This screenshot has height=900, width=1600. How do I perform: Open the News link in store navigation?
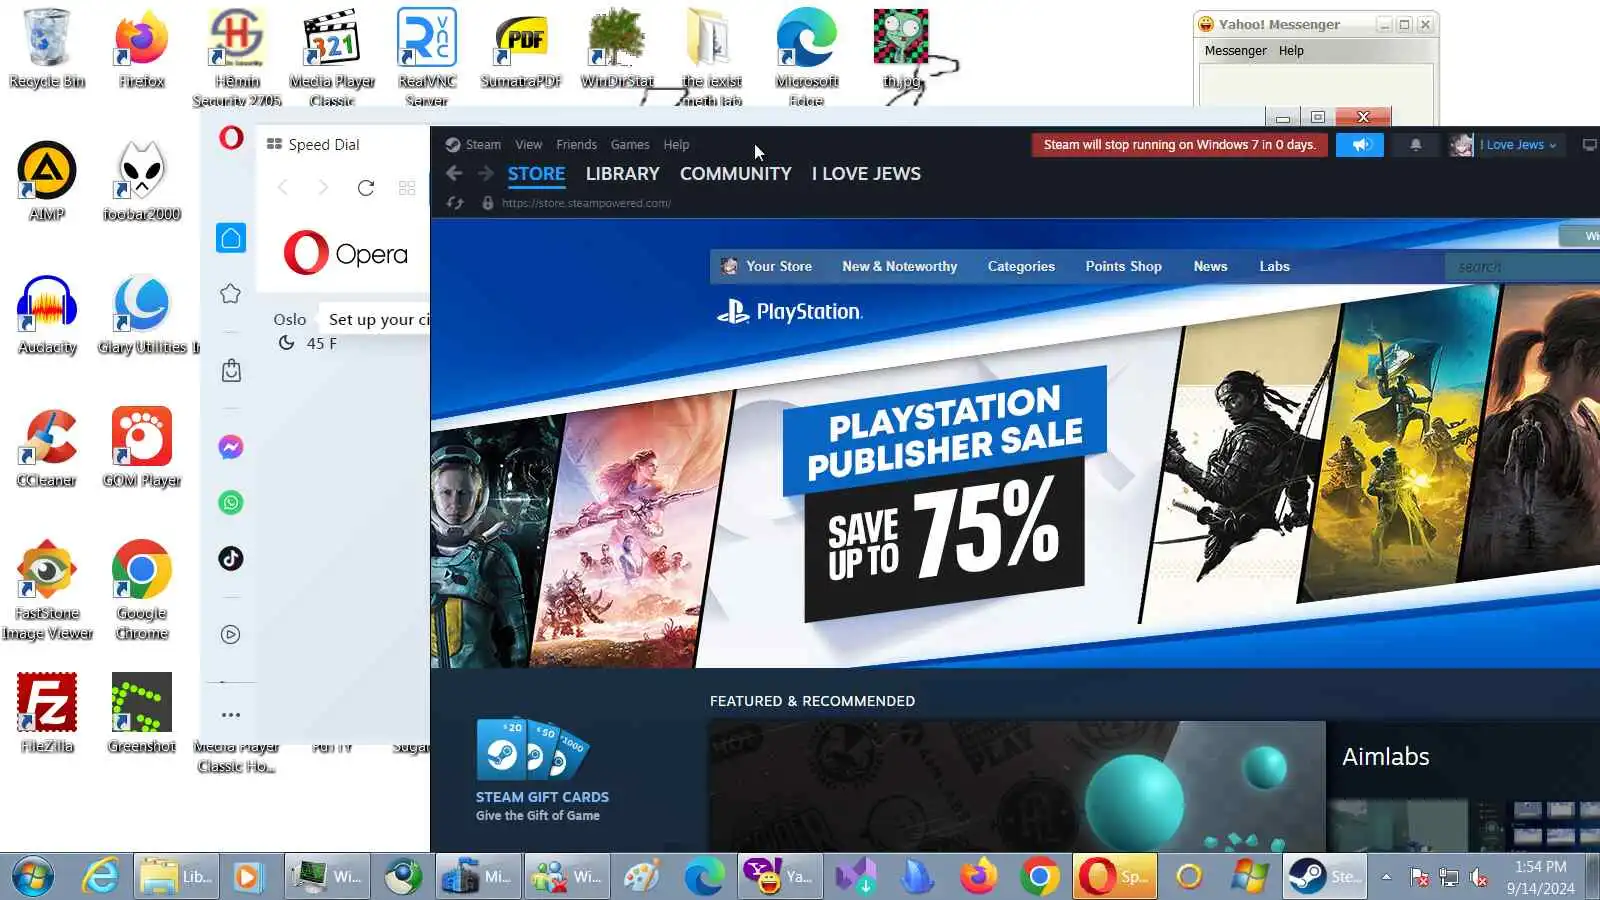pyautogui.click(x=1210, y=266)
